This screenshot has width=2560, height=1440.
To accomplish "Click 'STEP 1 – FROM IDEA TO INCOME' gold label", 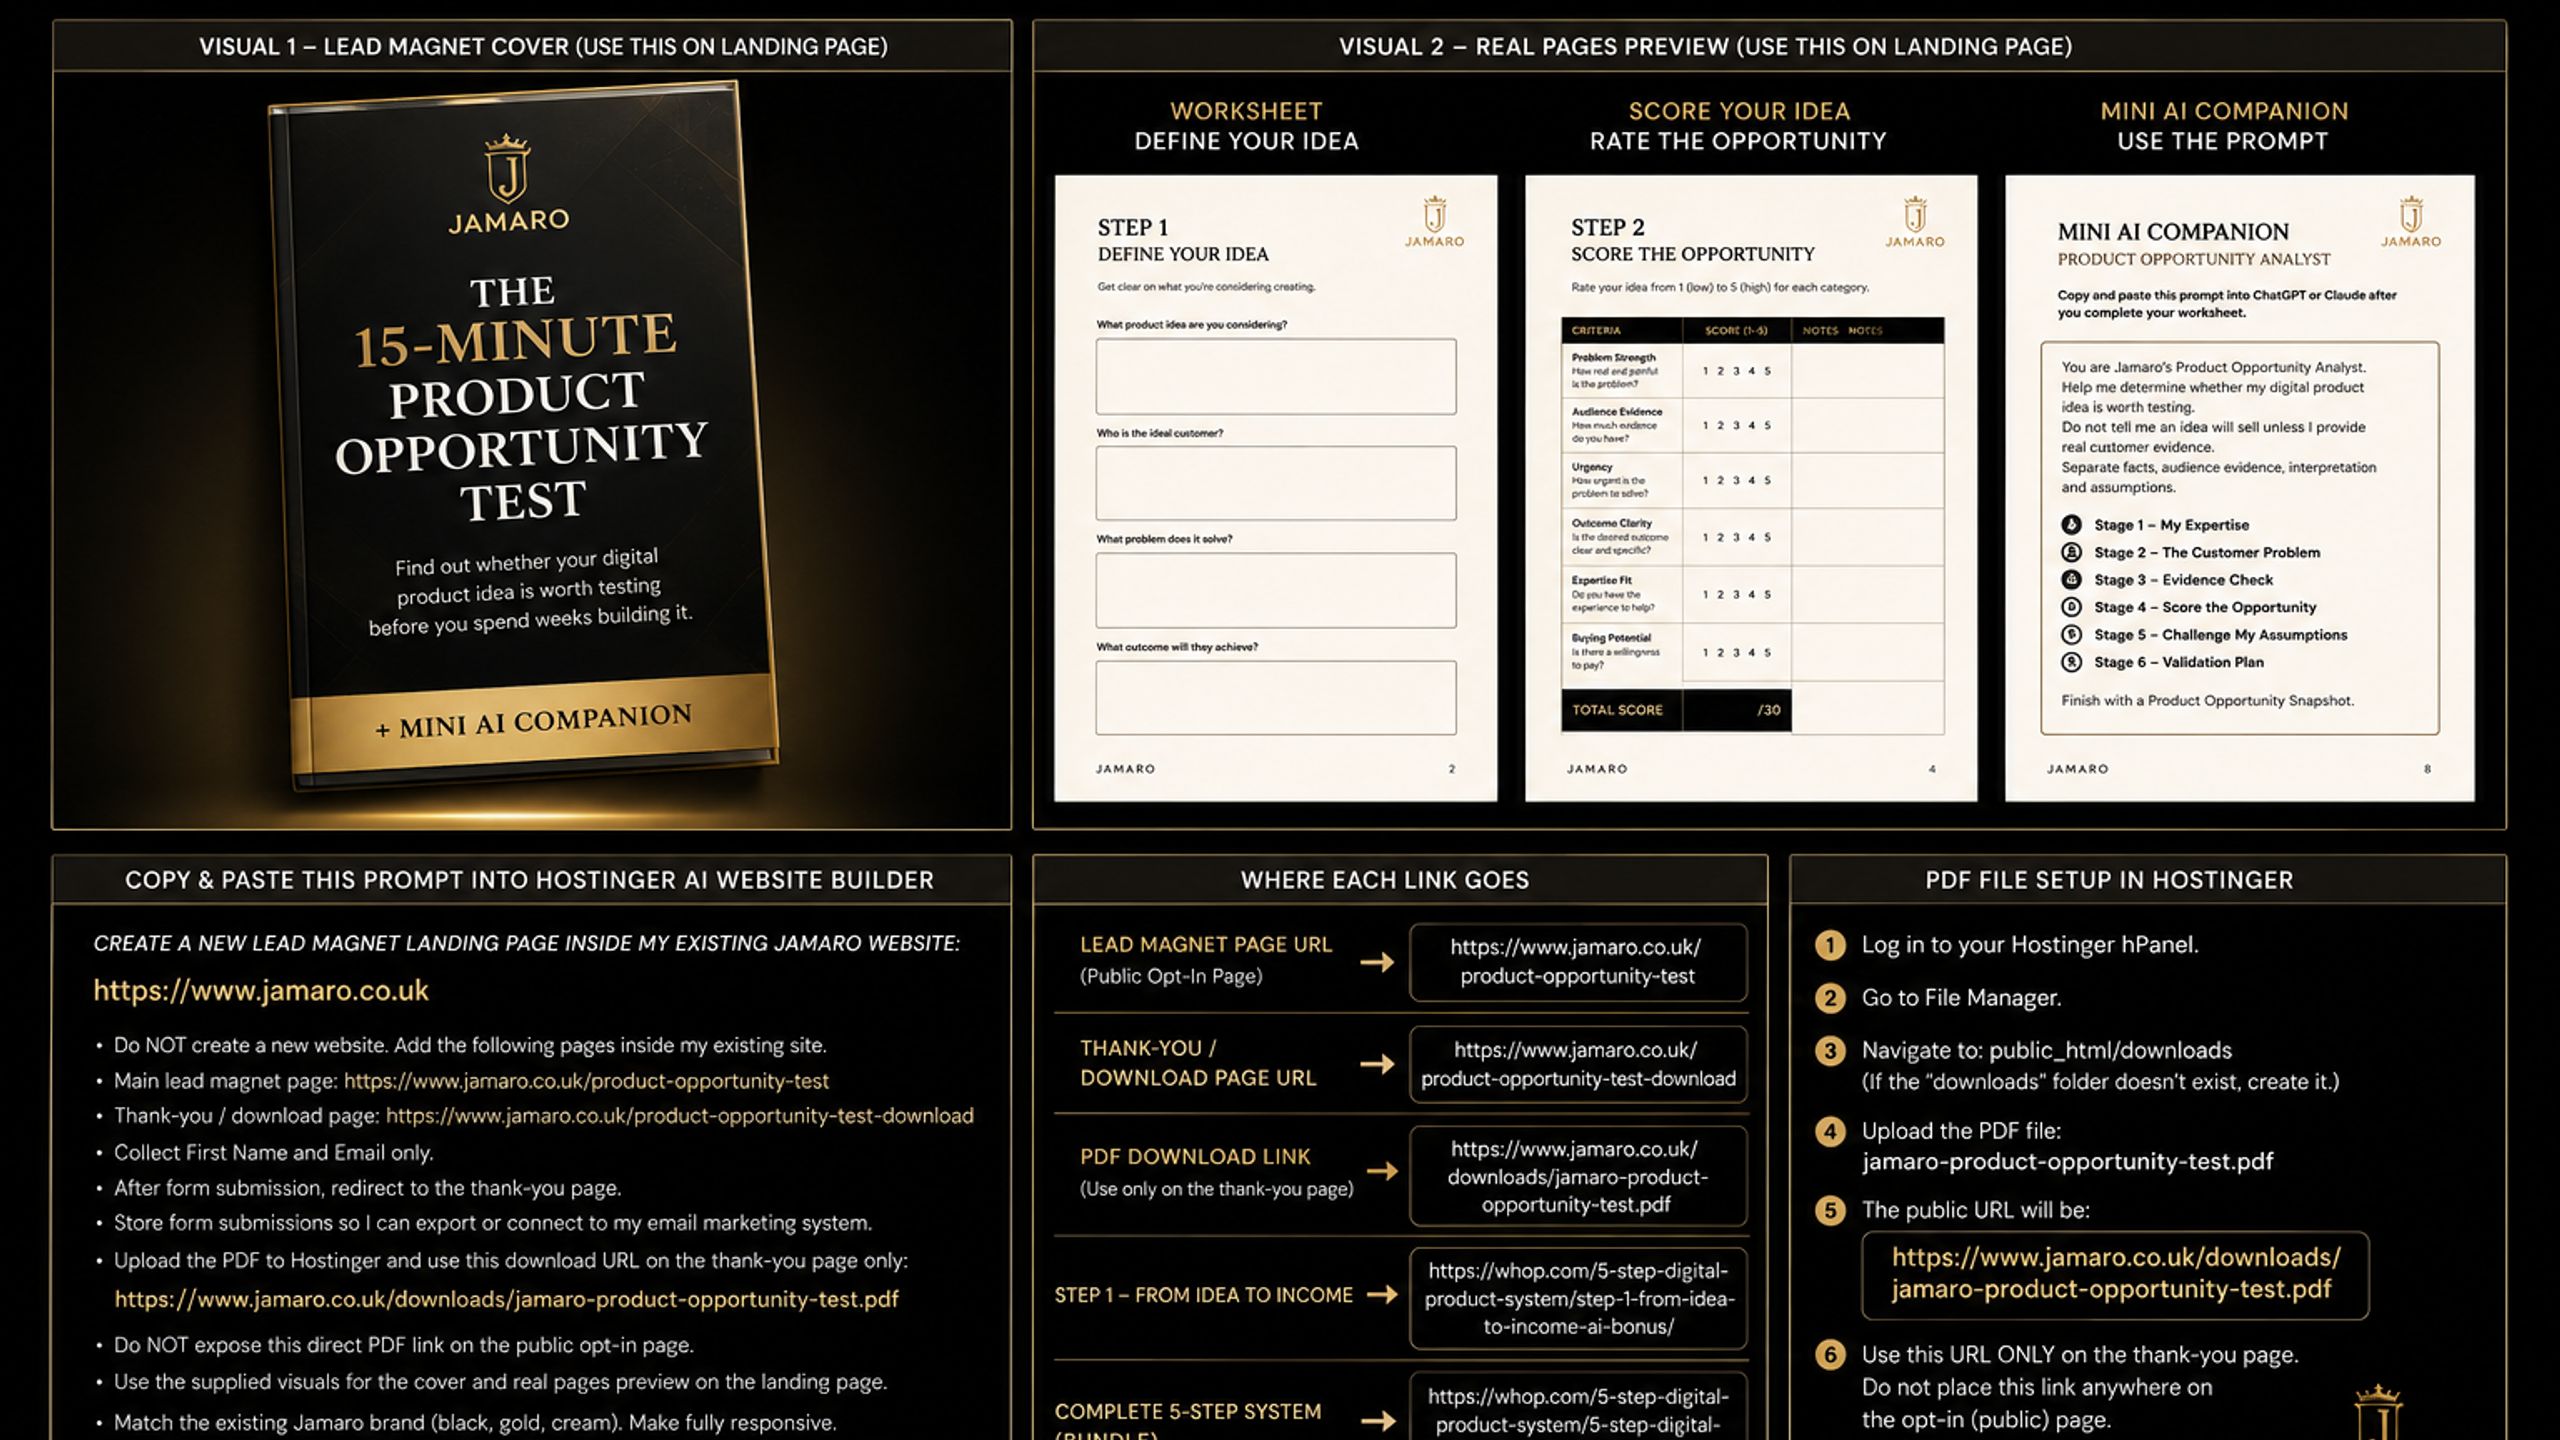I will pos(1203,1295).
